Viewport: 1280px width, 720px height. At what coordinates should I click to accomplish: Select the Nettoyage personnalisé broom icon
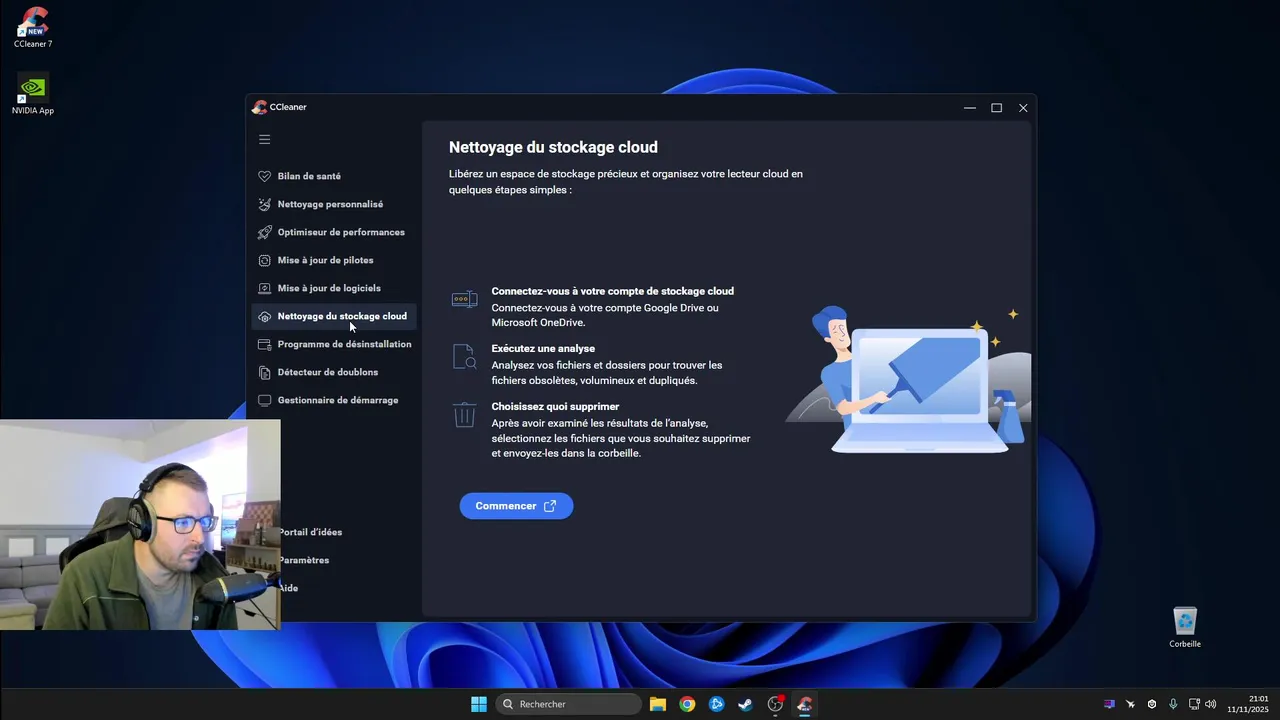tap(264, 204)
